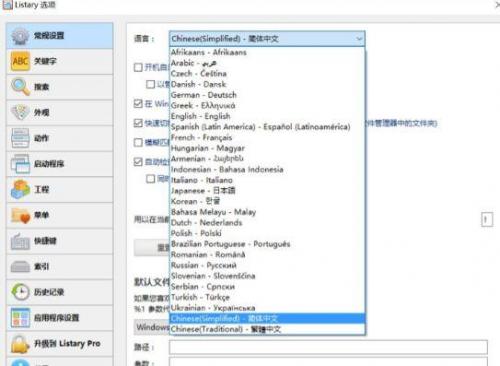Choose Afrikaans - Afrikaans language

click(x=267, y=52)
